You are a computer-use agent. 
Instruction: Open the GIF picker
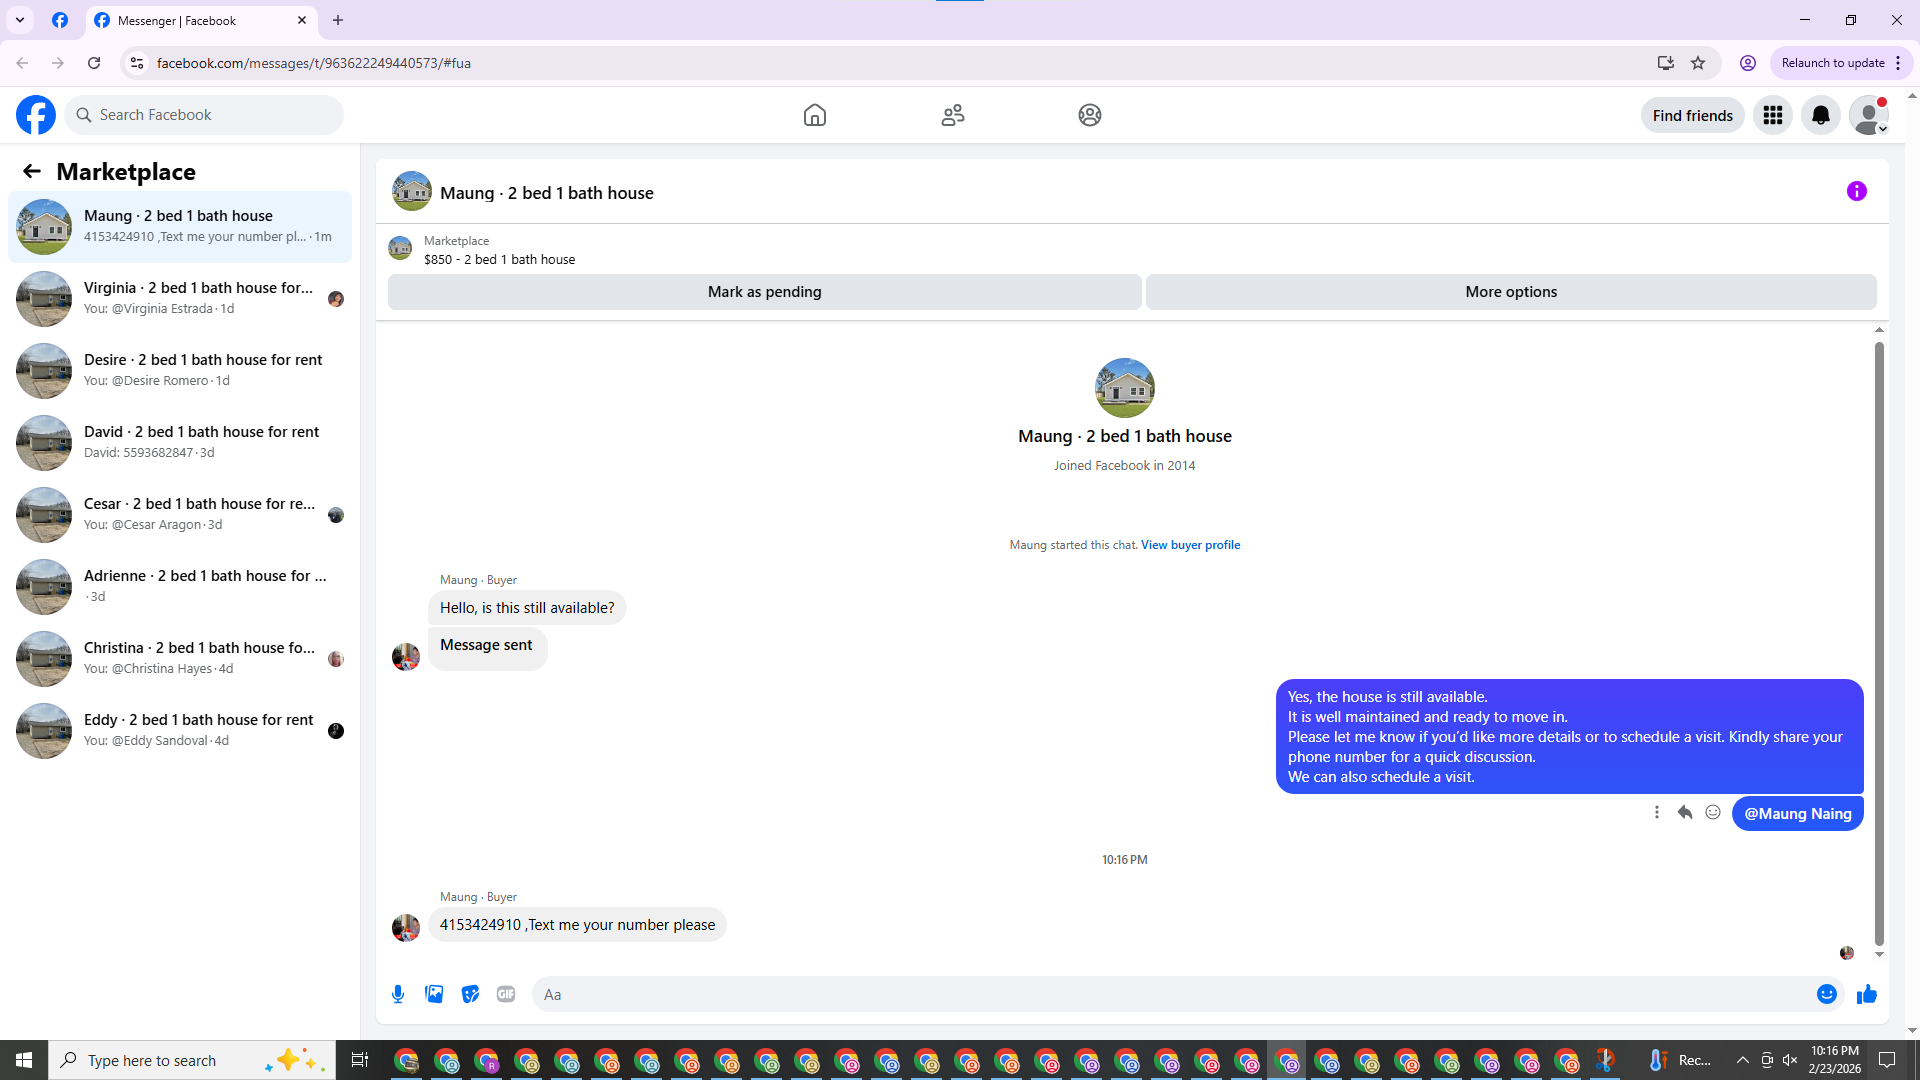tap(506, 994)
